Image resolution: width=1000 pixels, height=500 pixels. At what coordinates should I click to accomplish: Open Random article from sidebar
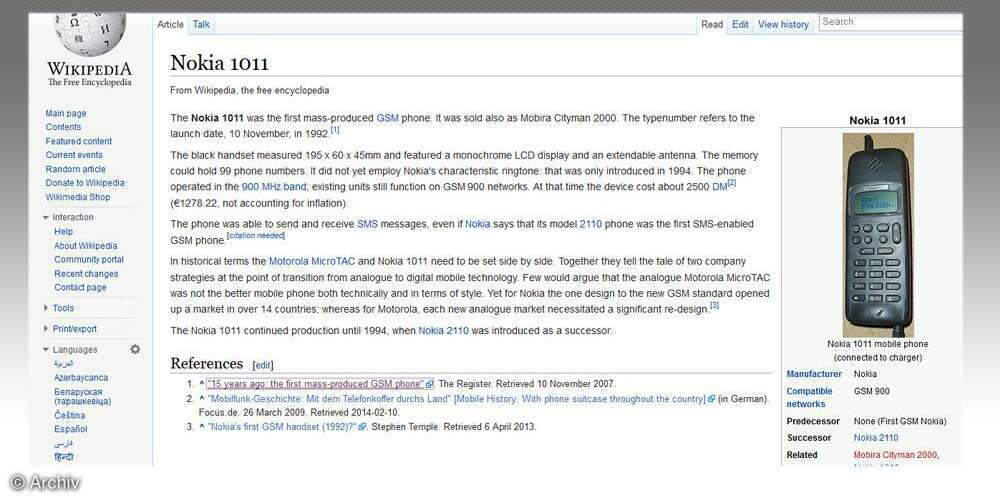pos(75,169)
